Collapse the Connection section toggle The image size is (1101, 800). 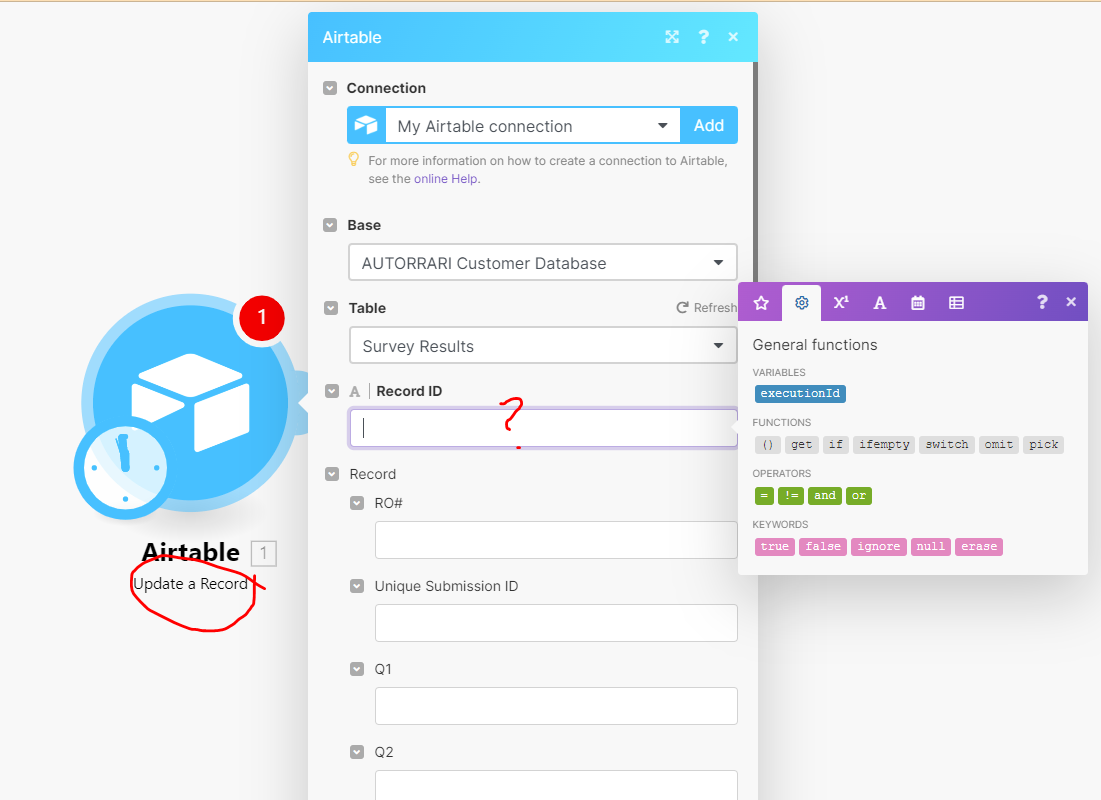click(330, 88)
